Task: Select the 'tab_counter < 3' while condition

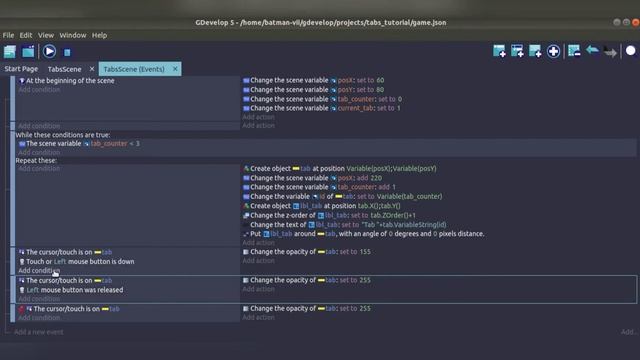Action: (79, 144)
